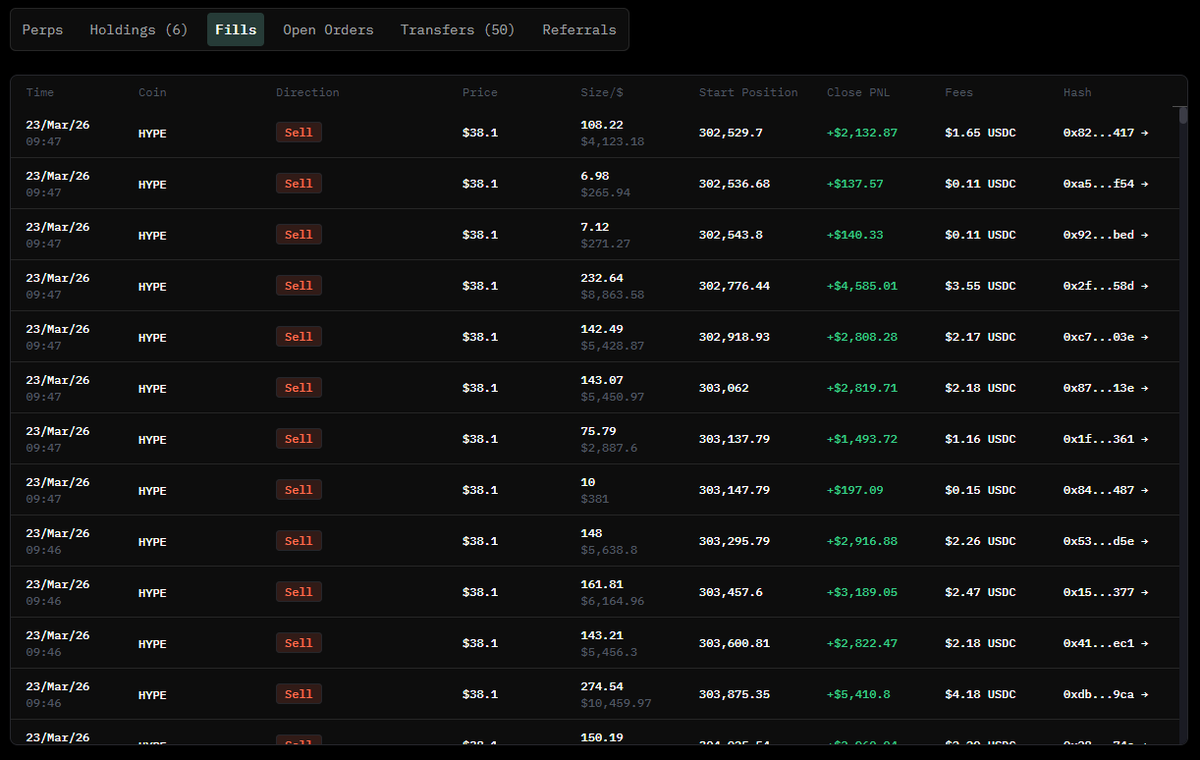Click PNL value +$2,132.87
The image size is (1200, 760).
pyautogui.click(x=862, y=133)
